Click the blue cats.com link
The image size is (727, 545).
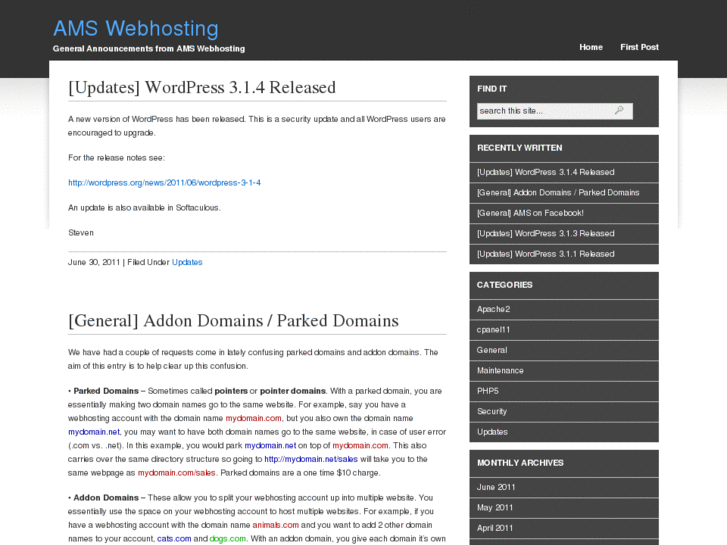pyautogui.click(x=174, y=539)
